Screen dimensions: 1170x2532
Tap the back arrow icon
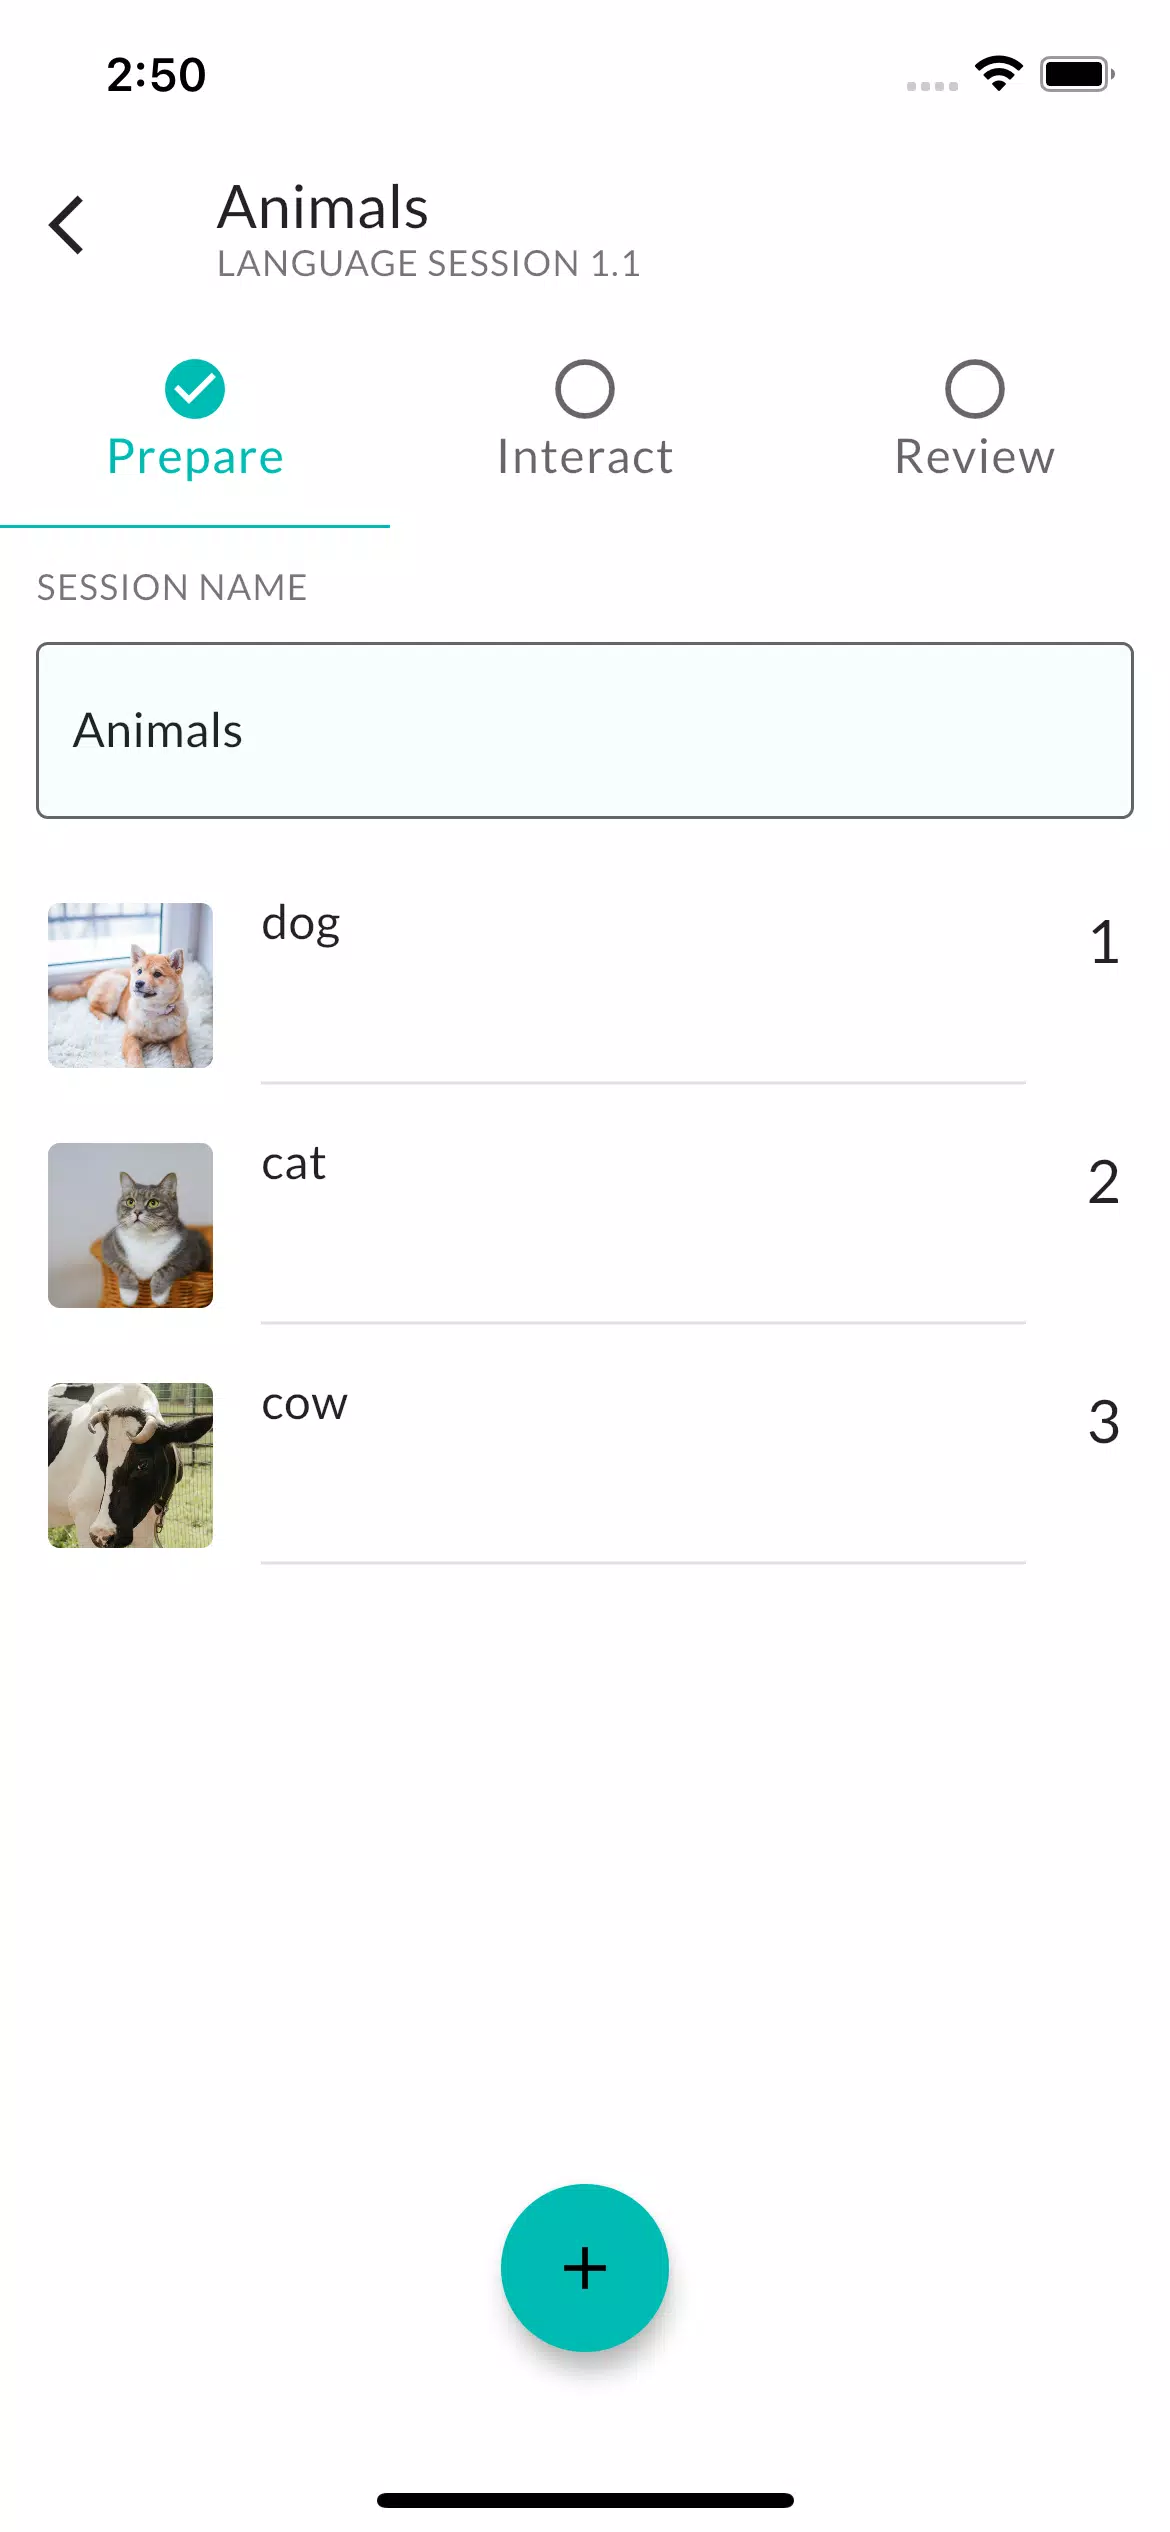67,225
